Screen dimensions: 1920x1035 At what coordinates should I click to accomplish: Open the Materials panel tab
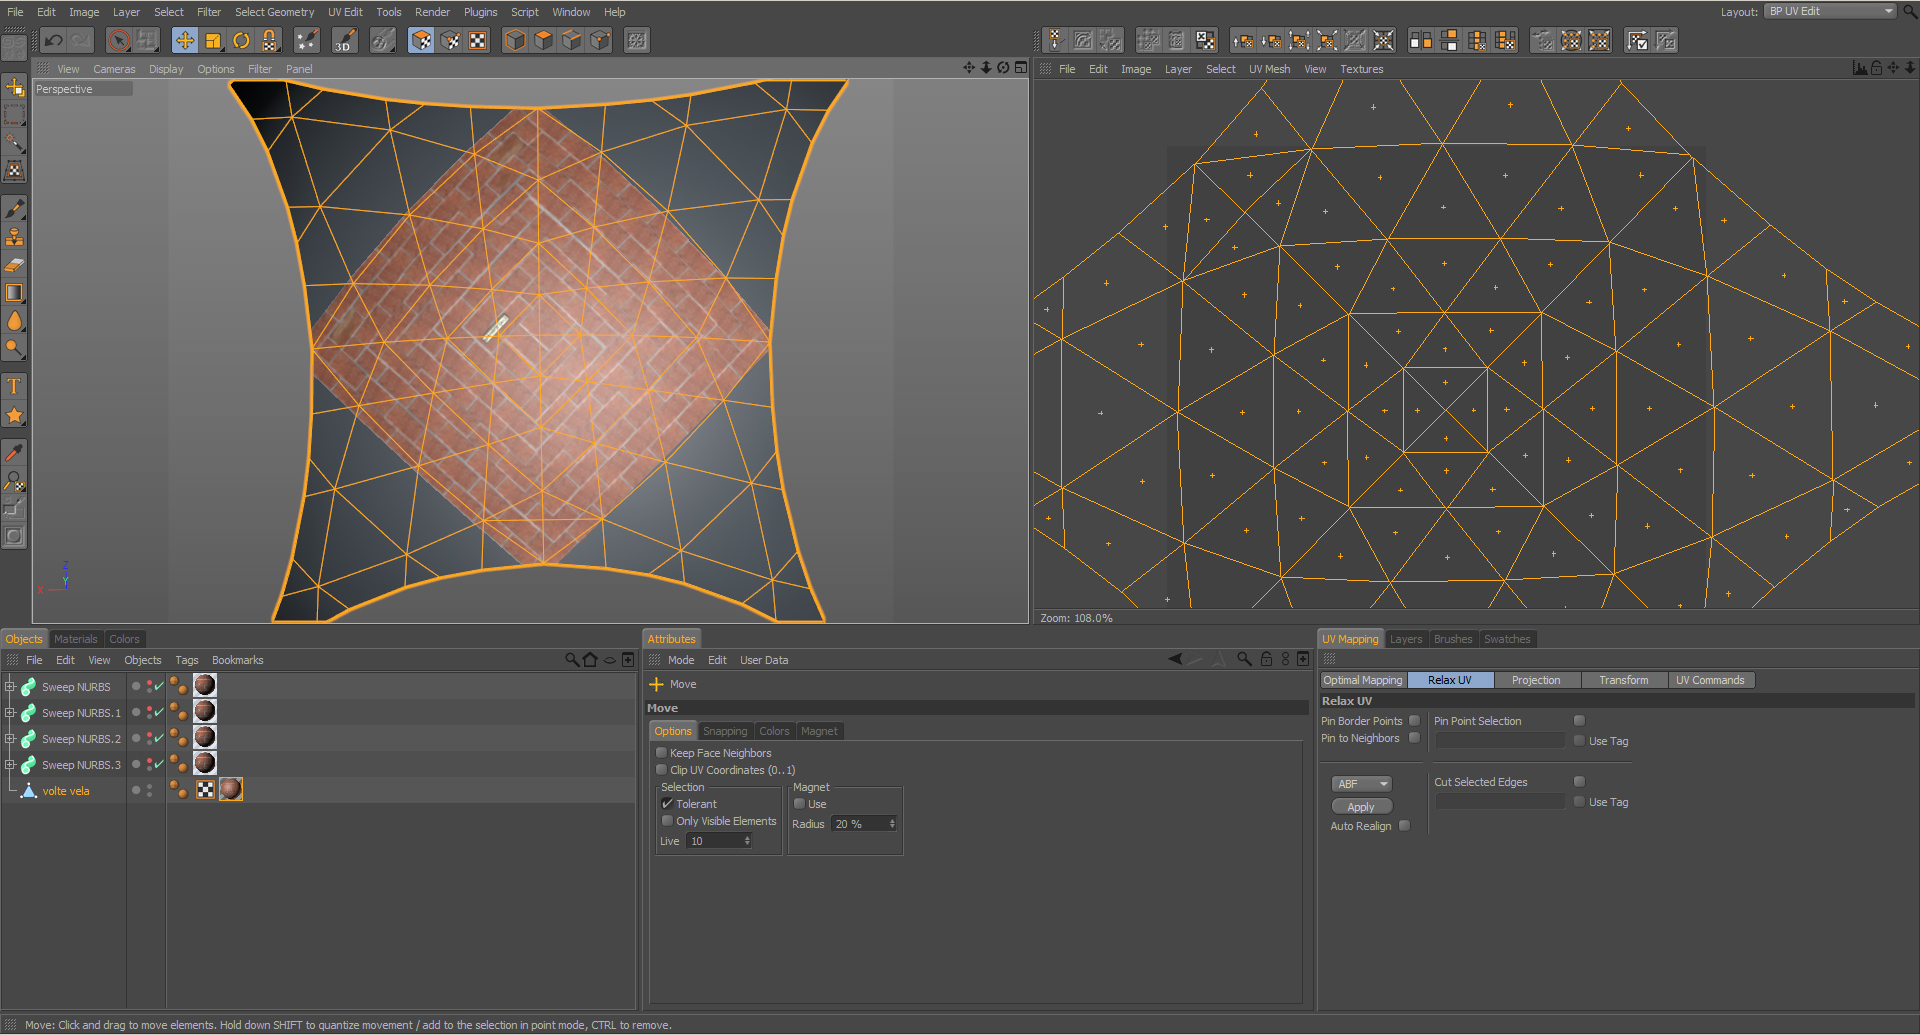pos(76,639)
